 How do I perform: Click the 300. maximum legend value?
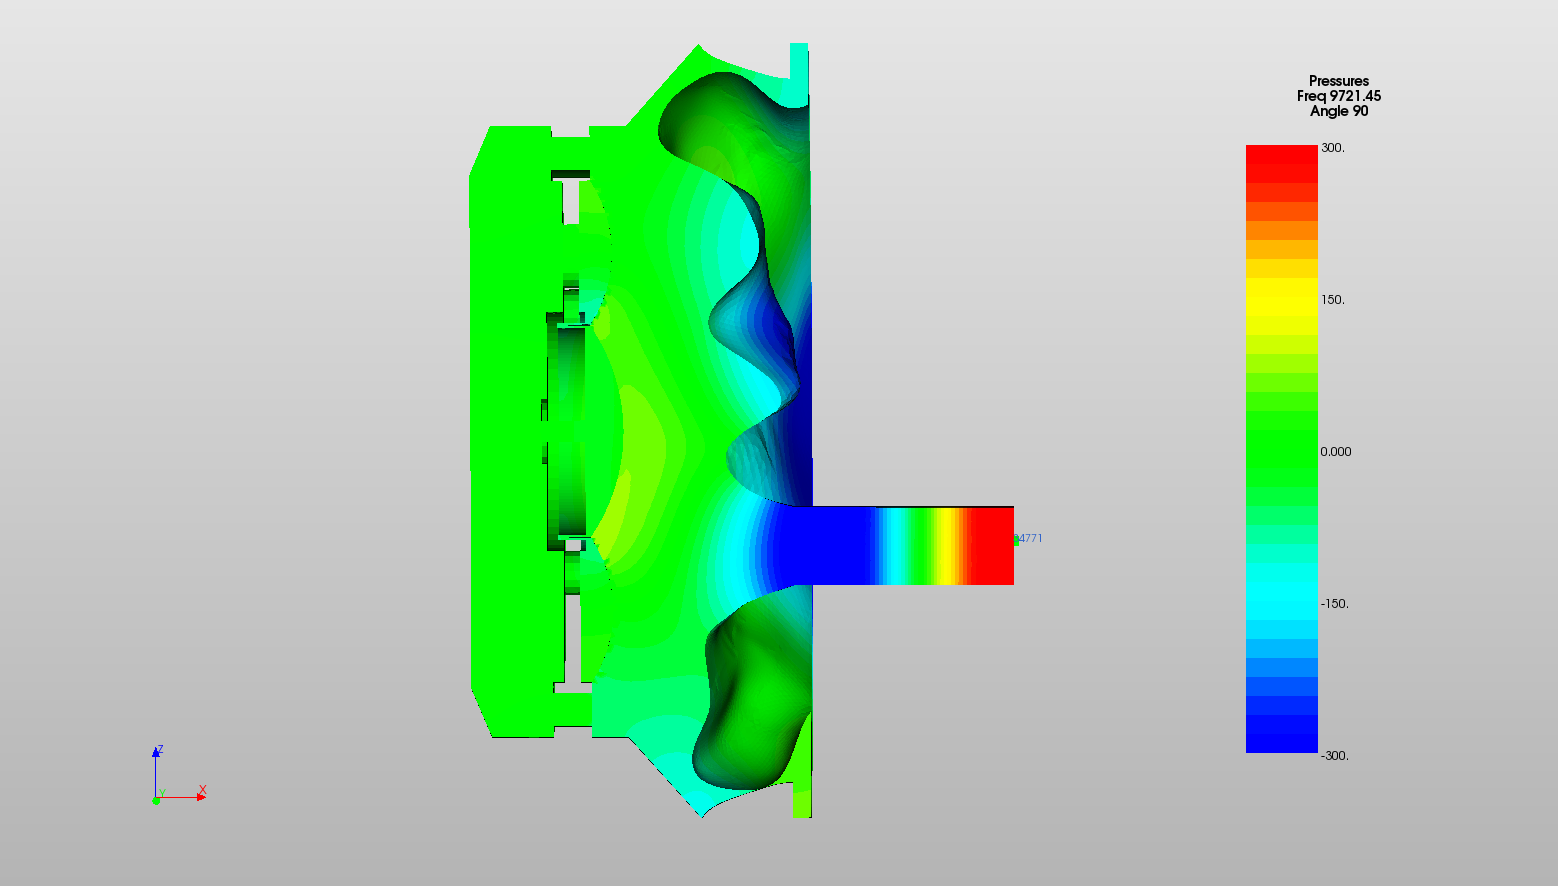tap(1332, 148)
